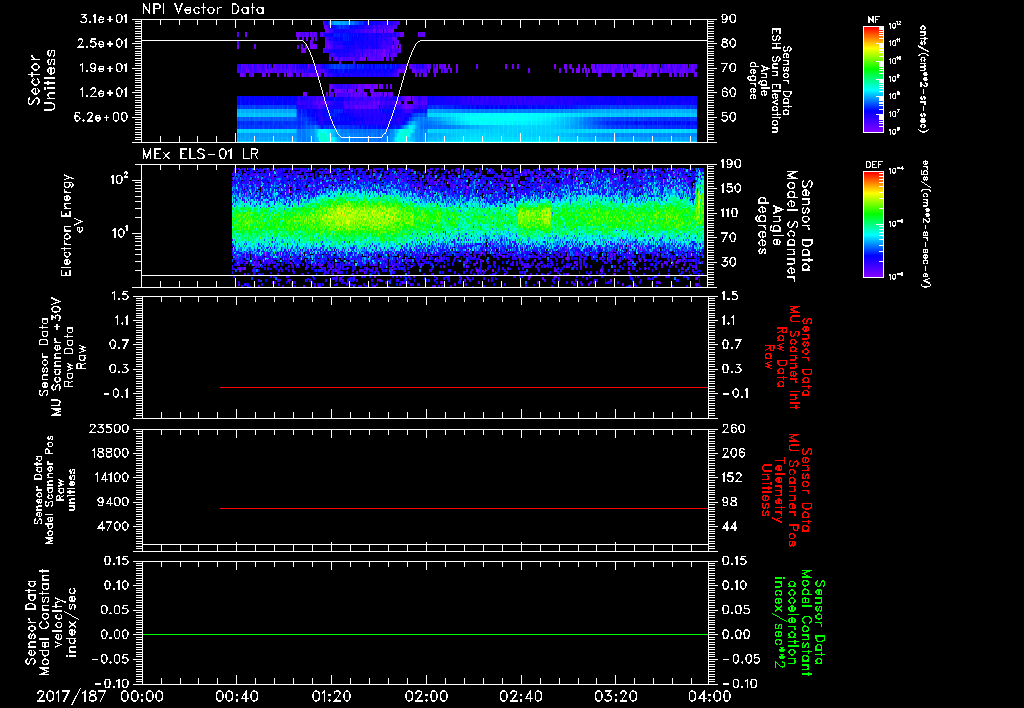The height and width of the screenshot is (708, 1024).
Task: Click the 23500 scanner position tick label
Action: (x=108, y=428)
